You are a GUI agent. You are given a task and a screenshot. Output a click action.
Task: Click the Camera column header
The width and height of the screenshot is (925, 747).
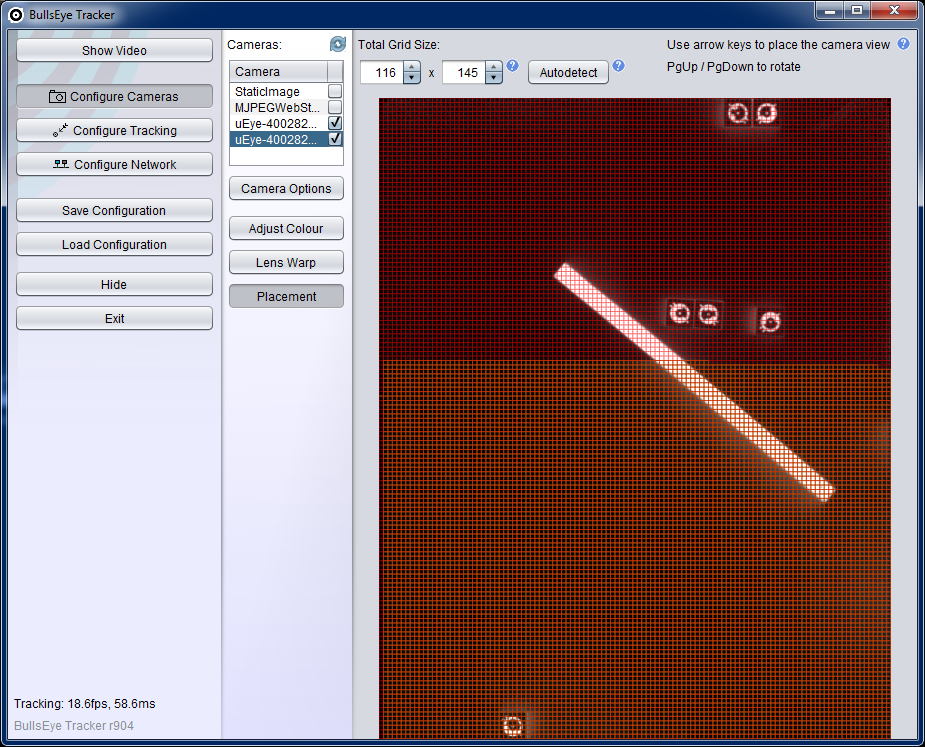279,72
